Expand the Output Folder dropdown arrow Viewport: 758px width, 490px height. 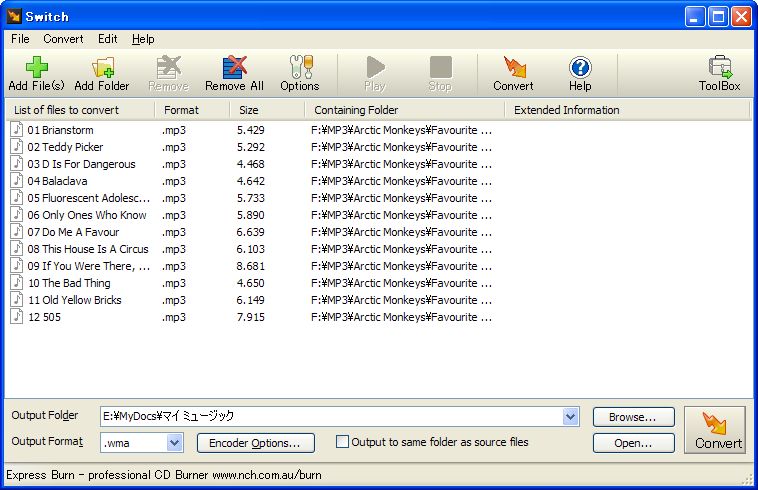[570, 416]
